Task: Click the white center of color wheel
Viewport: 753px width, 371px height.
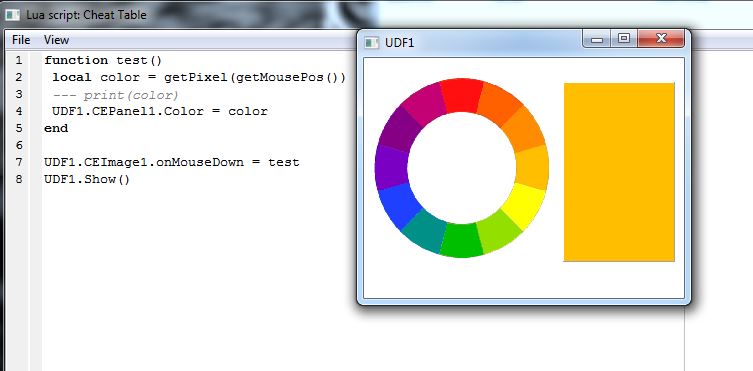Action: tap(462, 168)
